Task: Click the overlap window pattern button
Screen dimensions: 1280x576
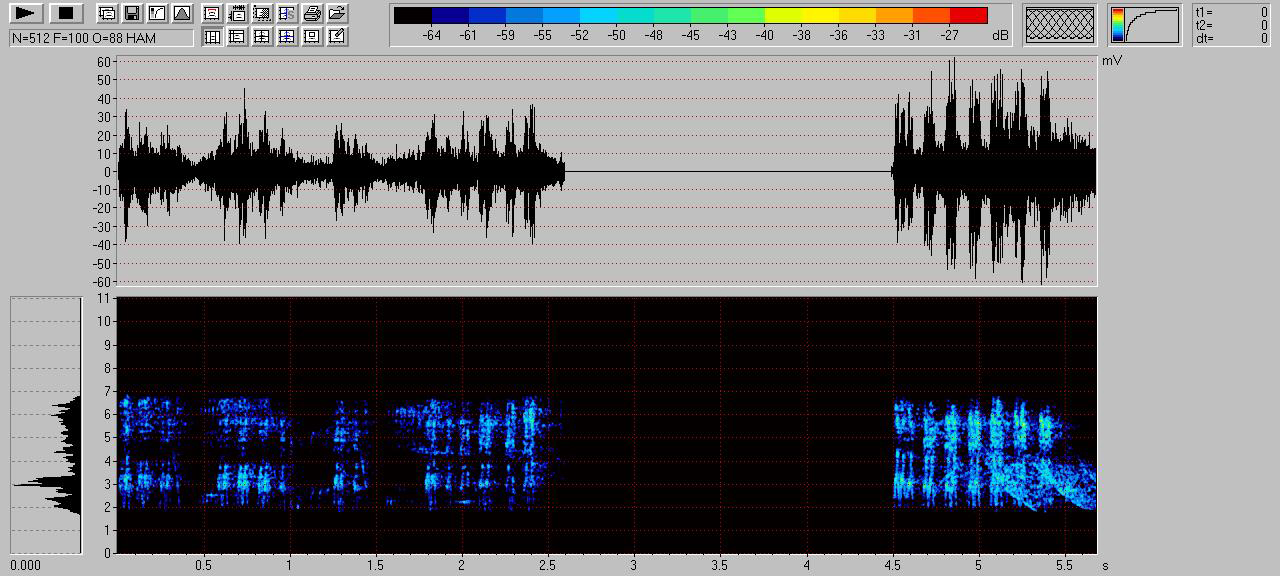Action: (x=1059, y=24)
